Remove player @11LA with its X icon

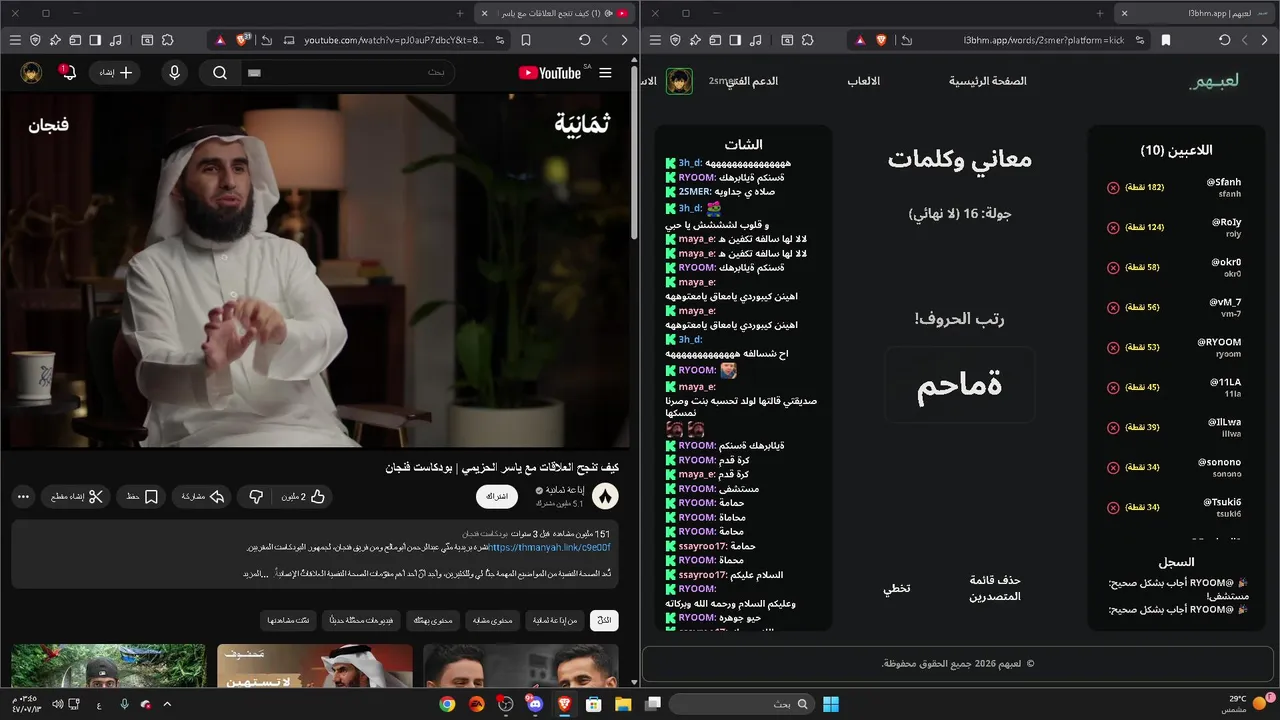[1113, 388]
